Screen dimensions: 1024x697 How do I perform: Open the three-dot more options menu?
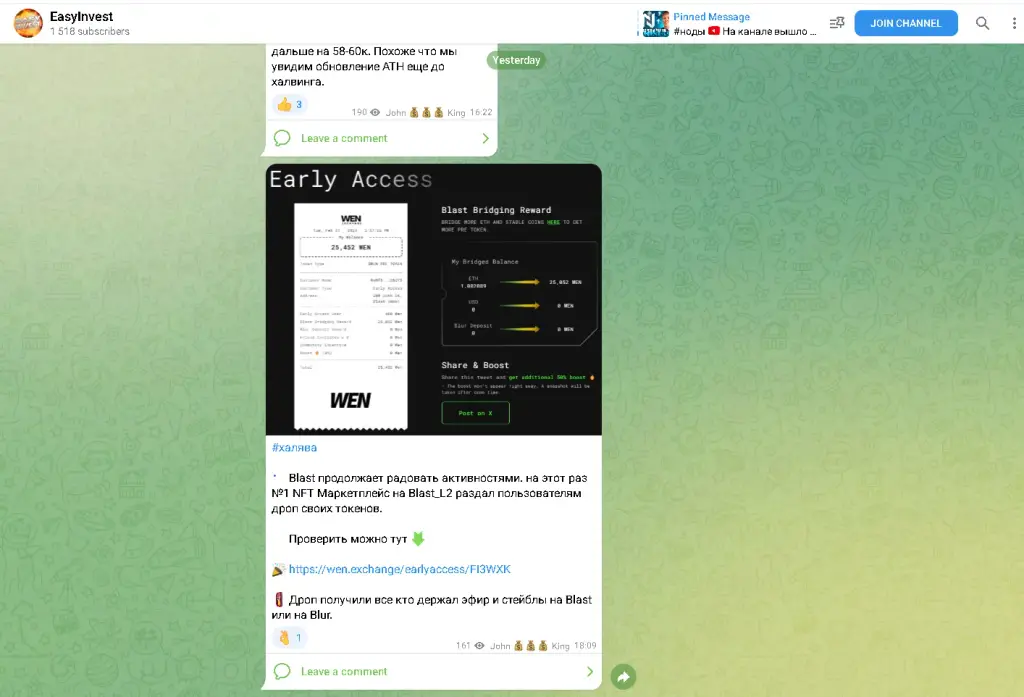(x=1014, y=24)
